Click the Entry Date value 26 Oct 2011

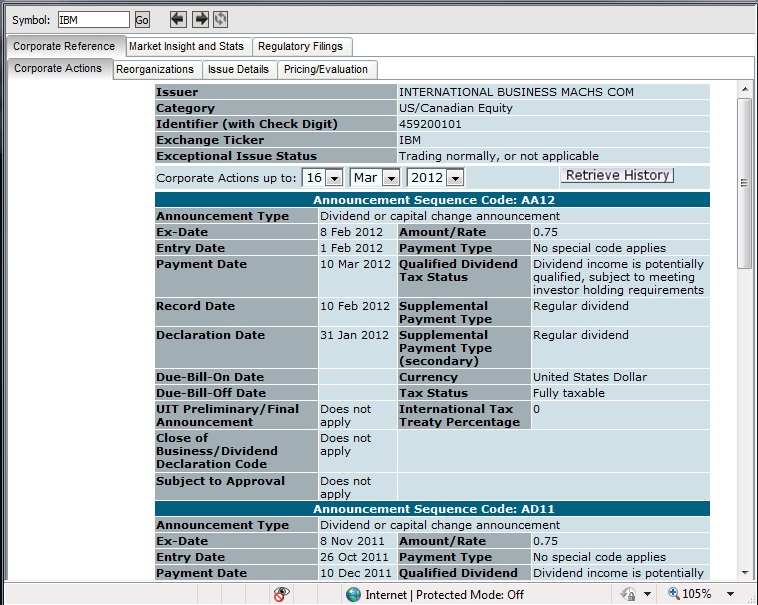pos(354,557)
